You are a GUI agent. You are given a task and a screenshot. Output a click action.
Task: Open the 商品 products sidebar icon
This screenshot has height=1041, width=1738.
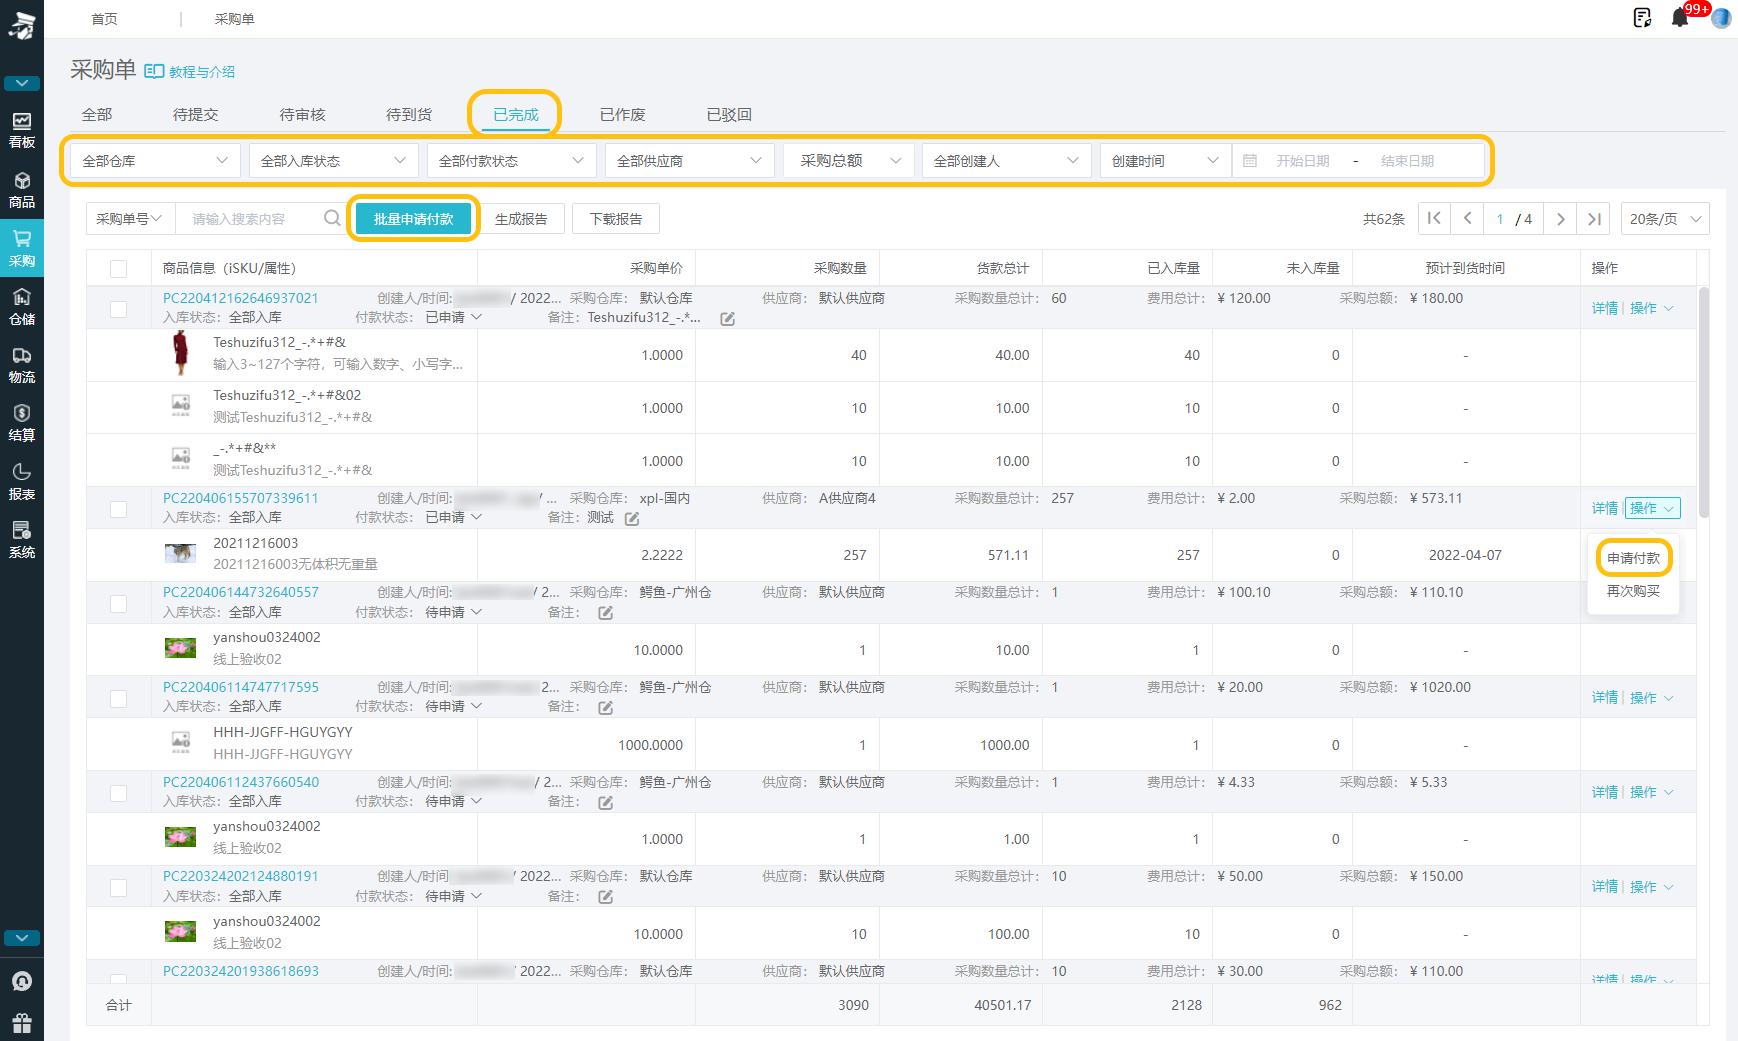tap(21, 190)
